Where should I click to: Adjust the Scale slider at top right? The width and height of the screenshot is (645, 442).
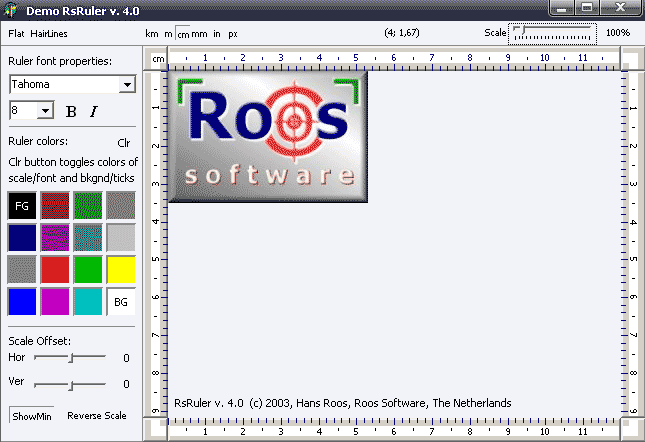[x=552, y=33]
